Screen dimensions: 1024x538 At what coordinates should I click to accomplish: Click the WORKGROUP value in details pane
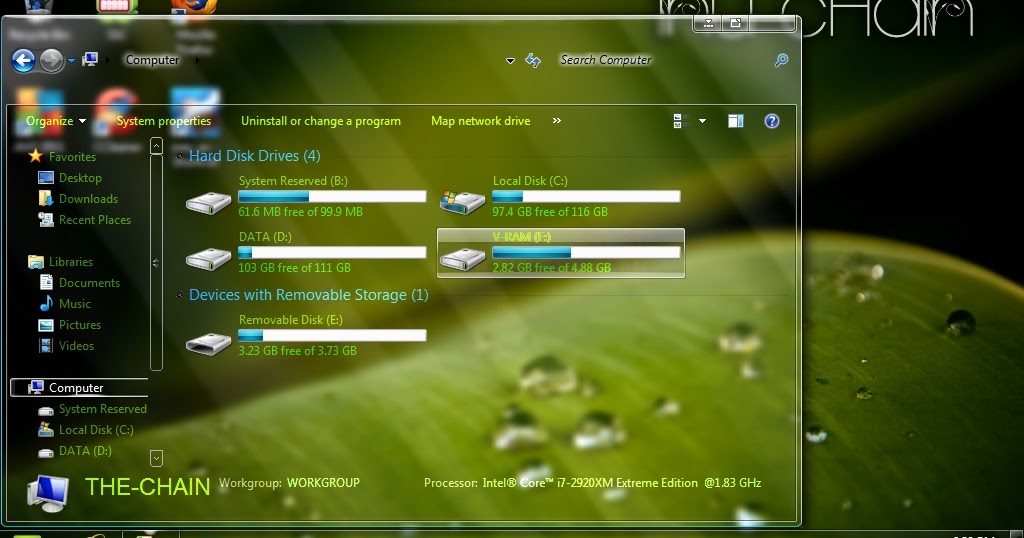click(x=323, y=483)
